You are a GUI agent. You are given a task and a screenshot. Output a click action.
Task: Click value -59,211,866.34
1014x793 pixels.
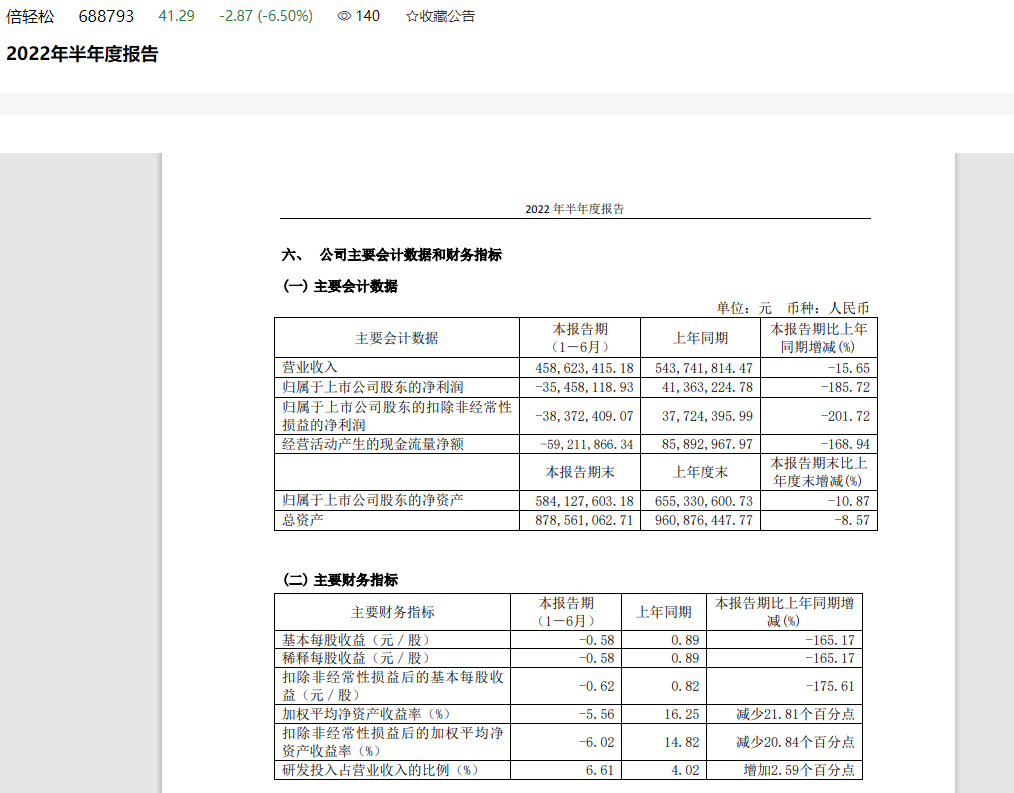(x=587, y=444)
